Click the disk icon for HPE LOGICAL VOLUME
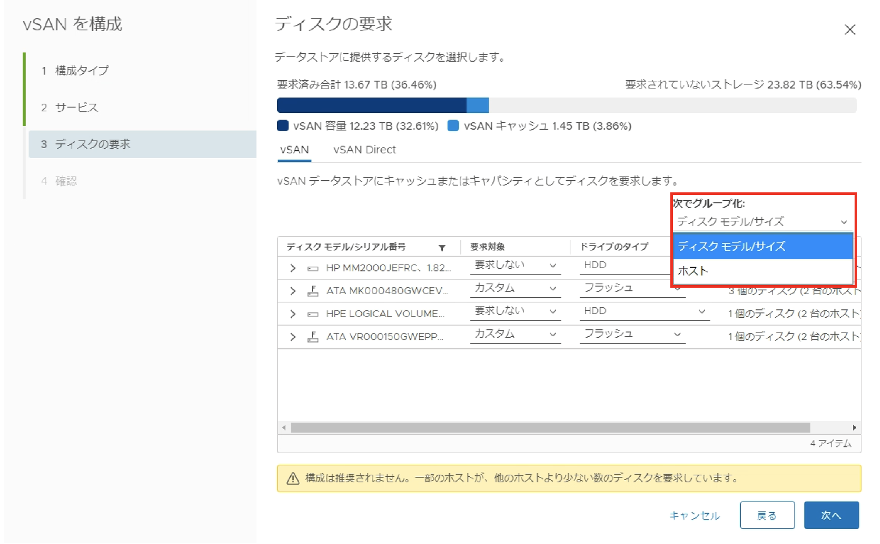 [313, 314]
